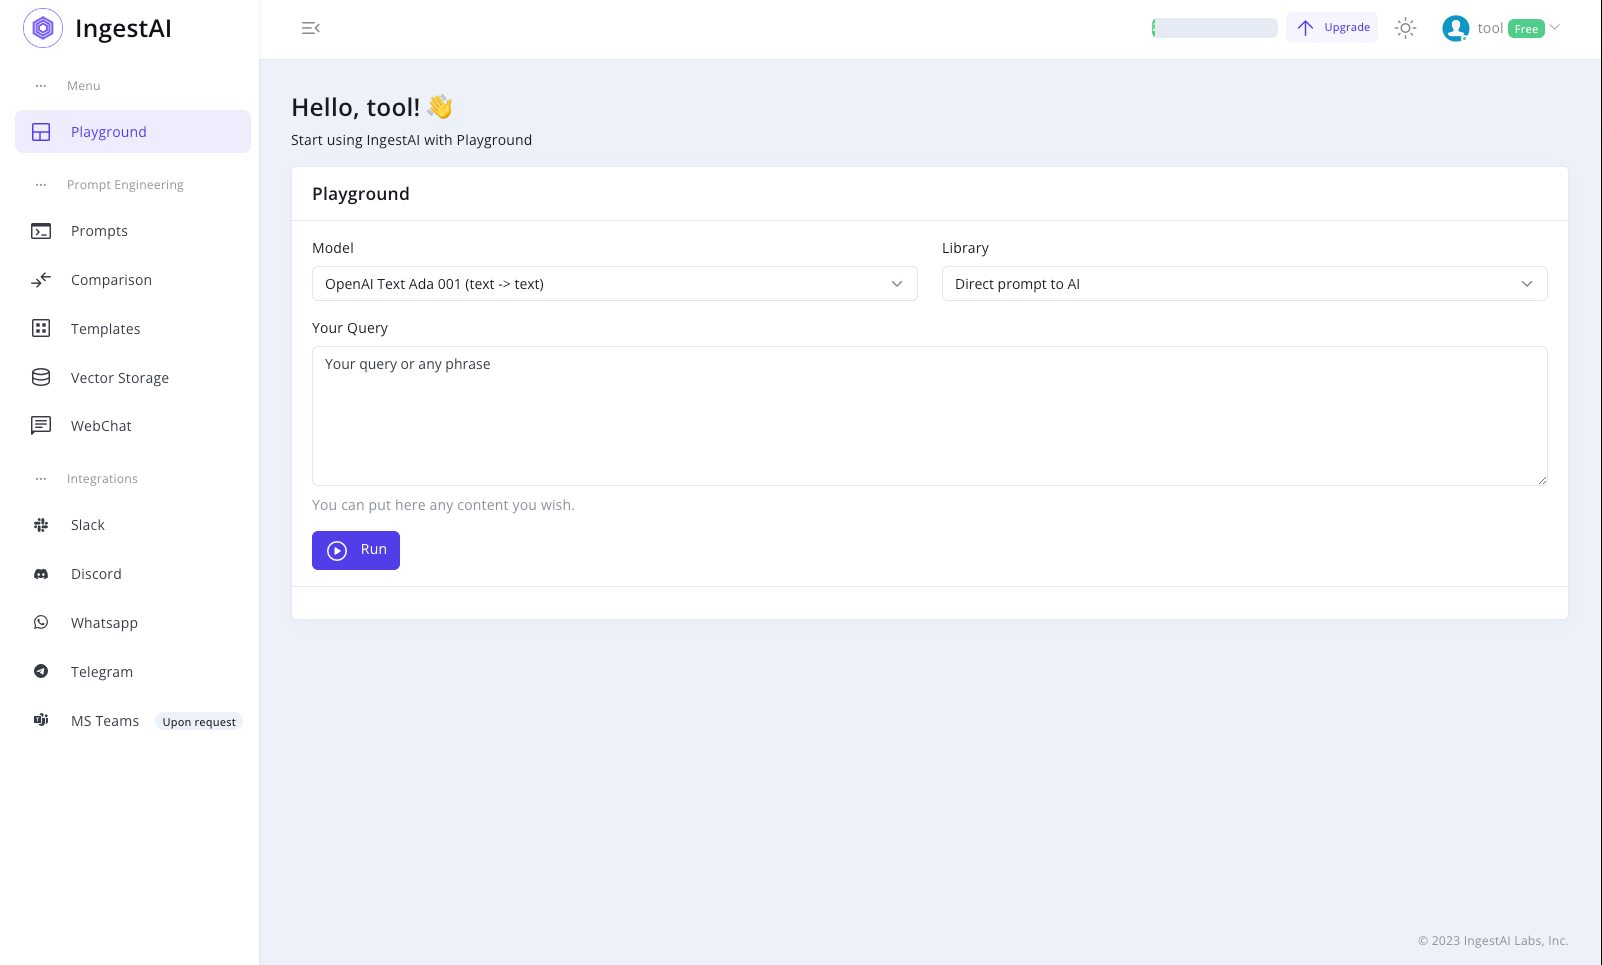Click the "Model" field label
The width and height of the screenshot is (1602, 965).
point(333,248)
